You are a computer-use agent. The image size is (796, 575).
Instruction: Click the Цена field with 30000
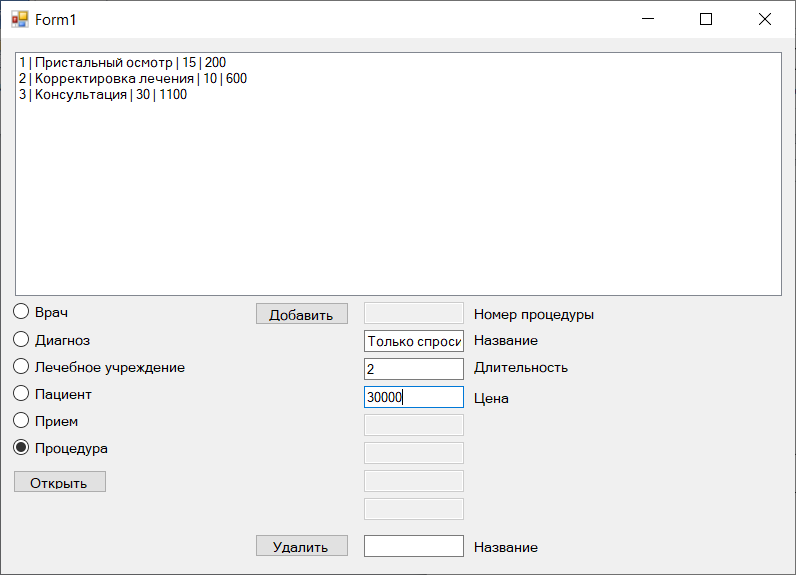(x=414, y=397)
